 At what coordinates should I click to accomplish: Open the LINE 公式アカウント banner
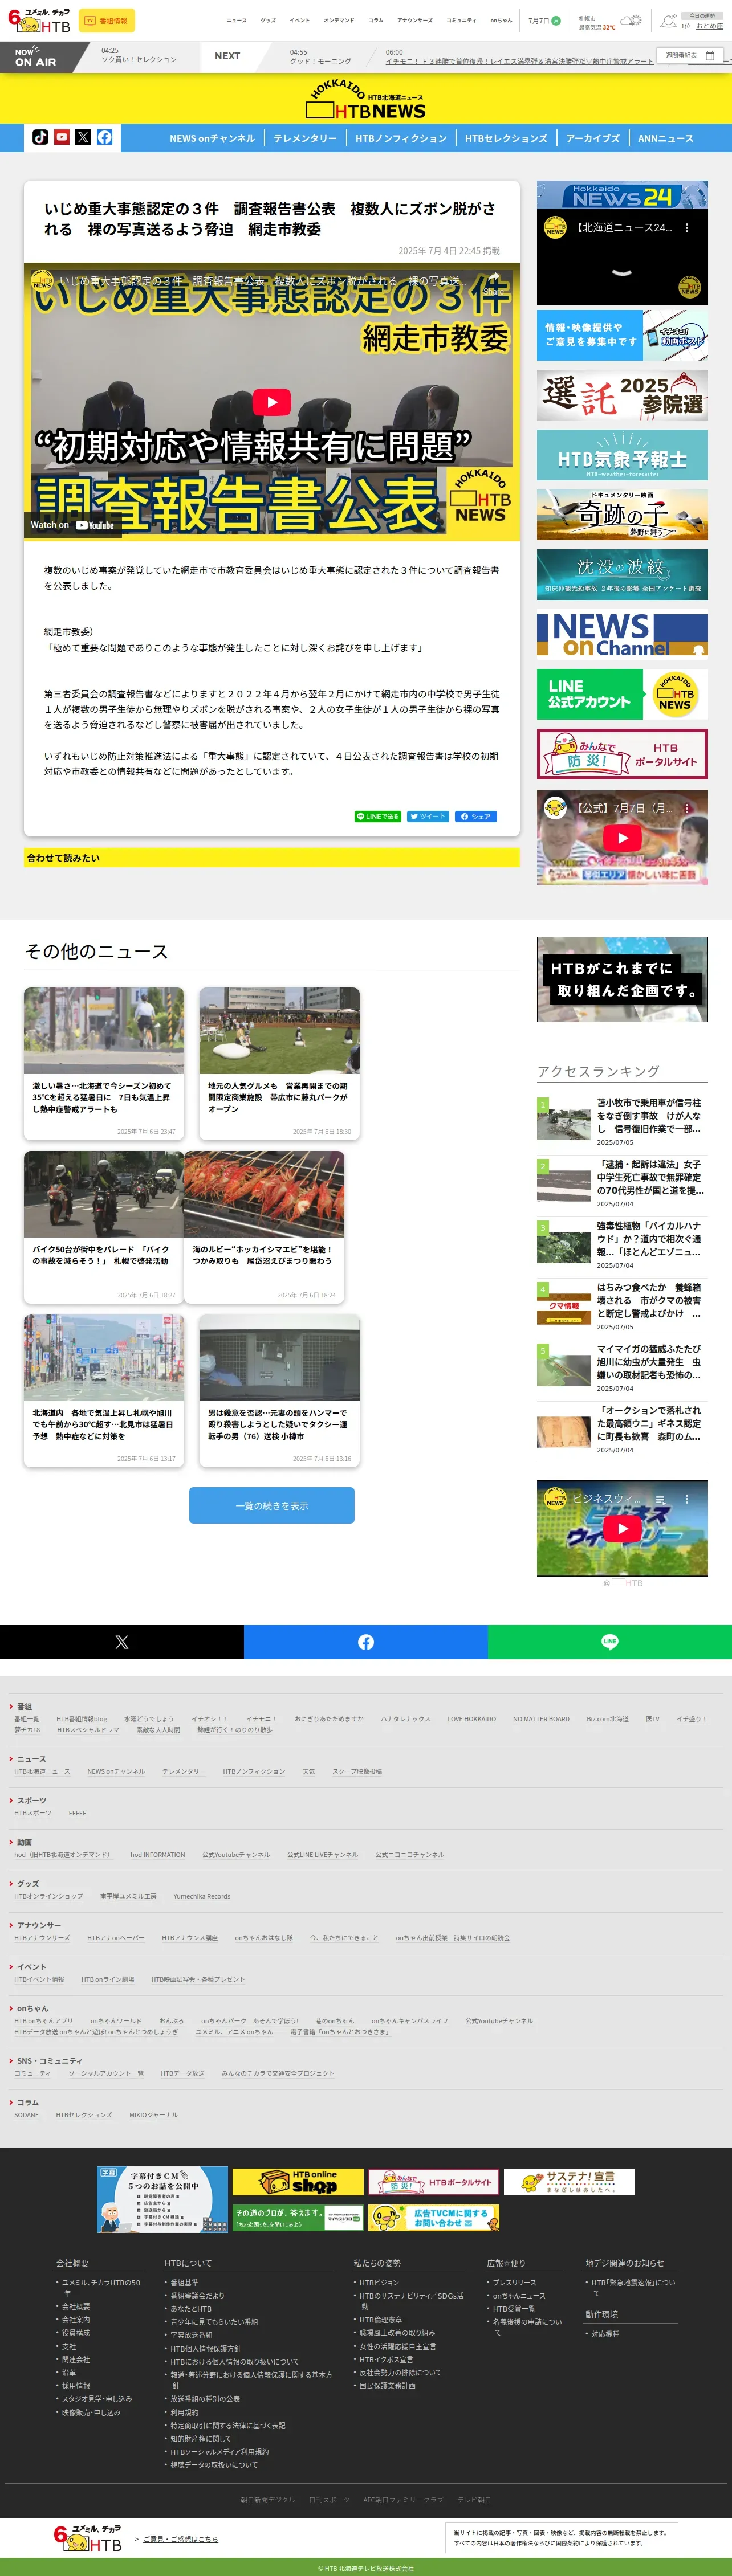pos(622,694)
